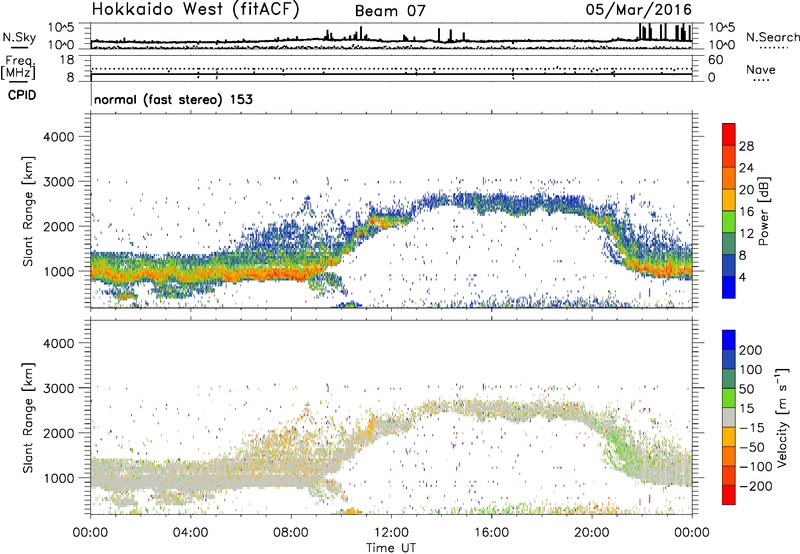Click the '16:00' time tick label
800x554 pixels.
click(491, 533)
